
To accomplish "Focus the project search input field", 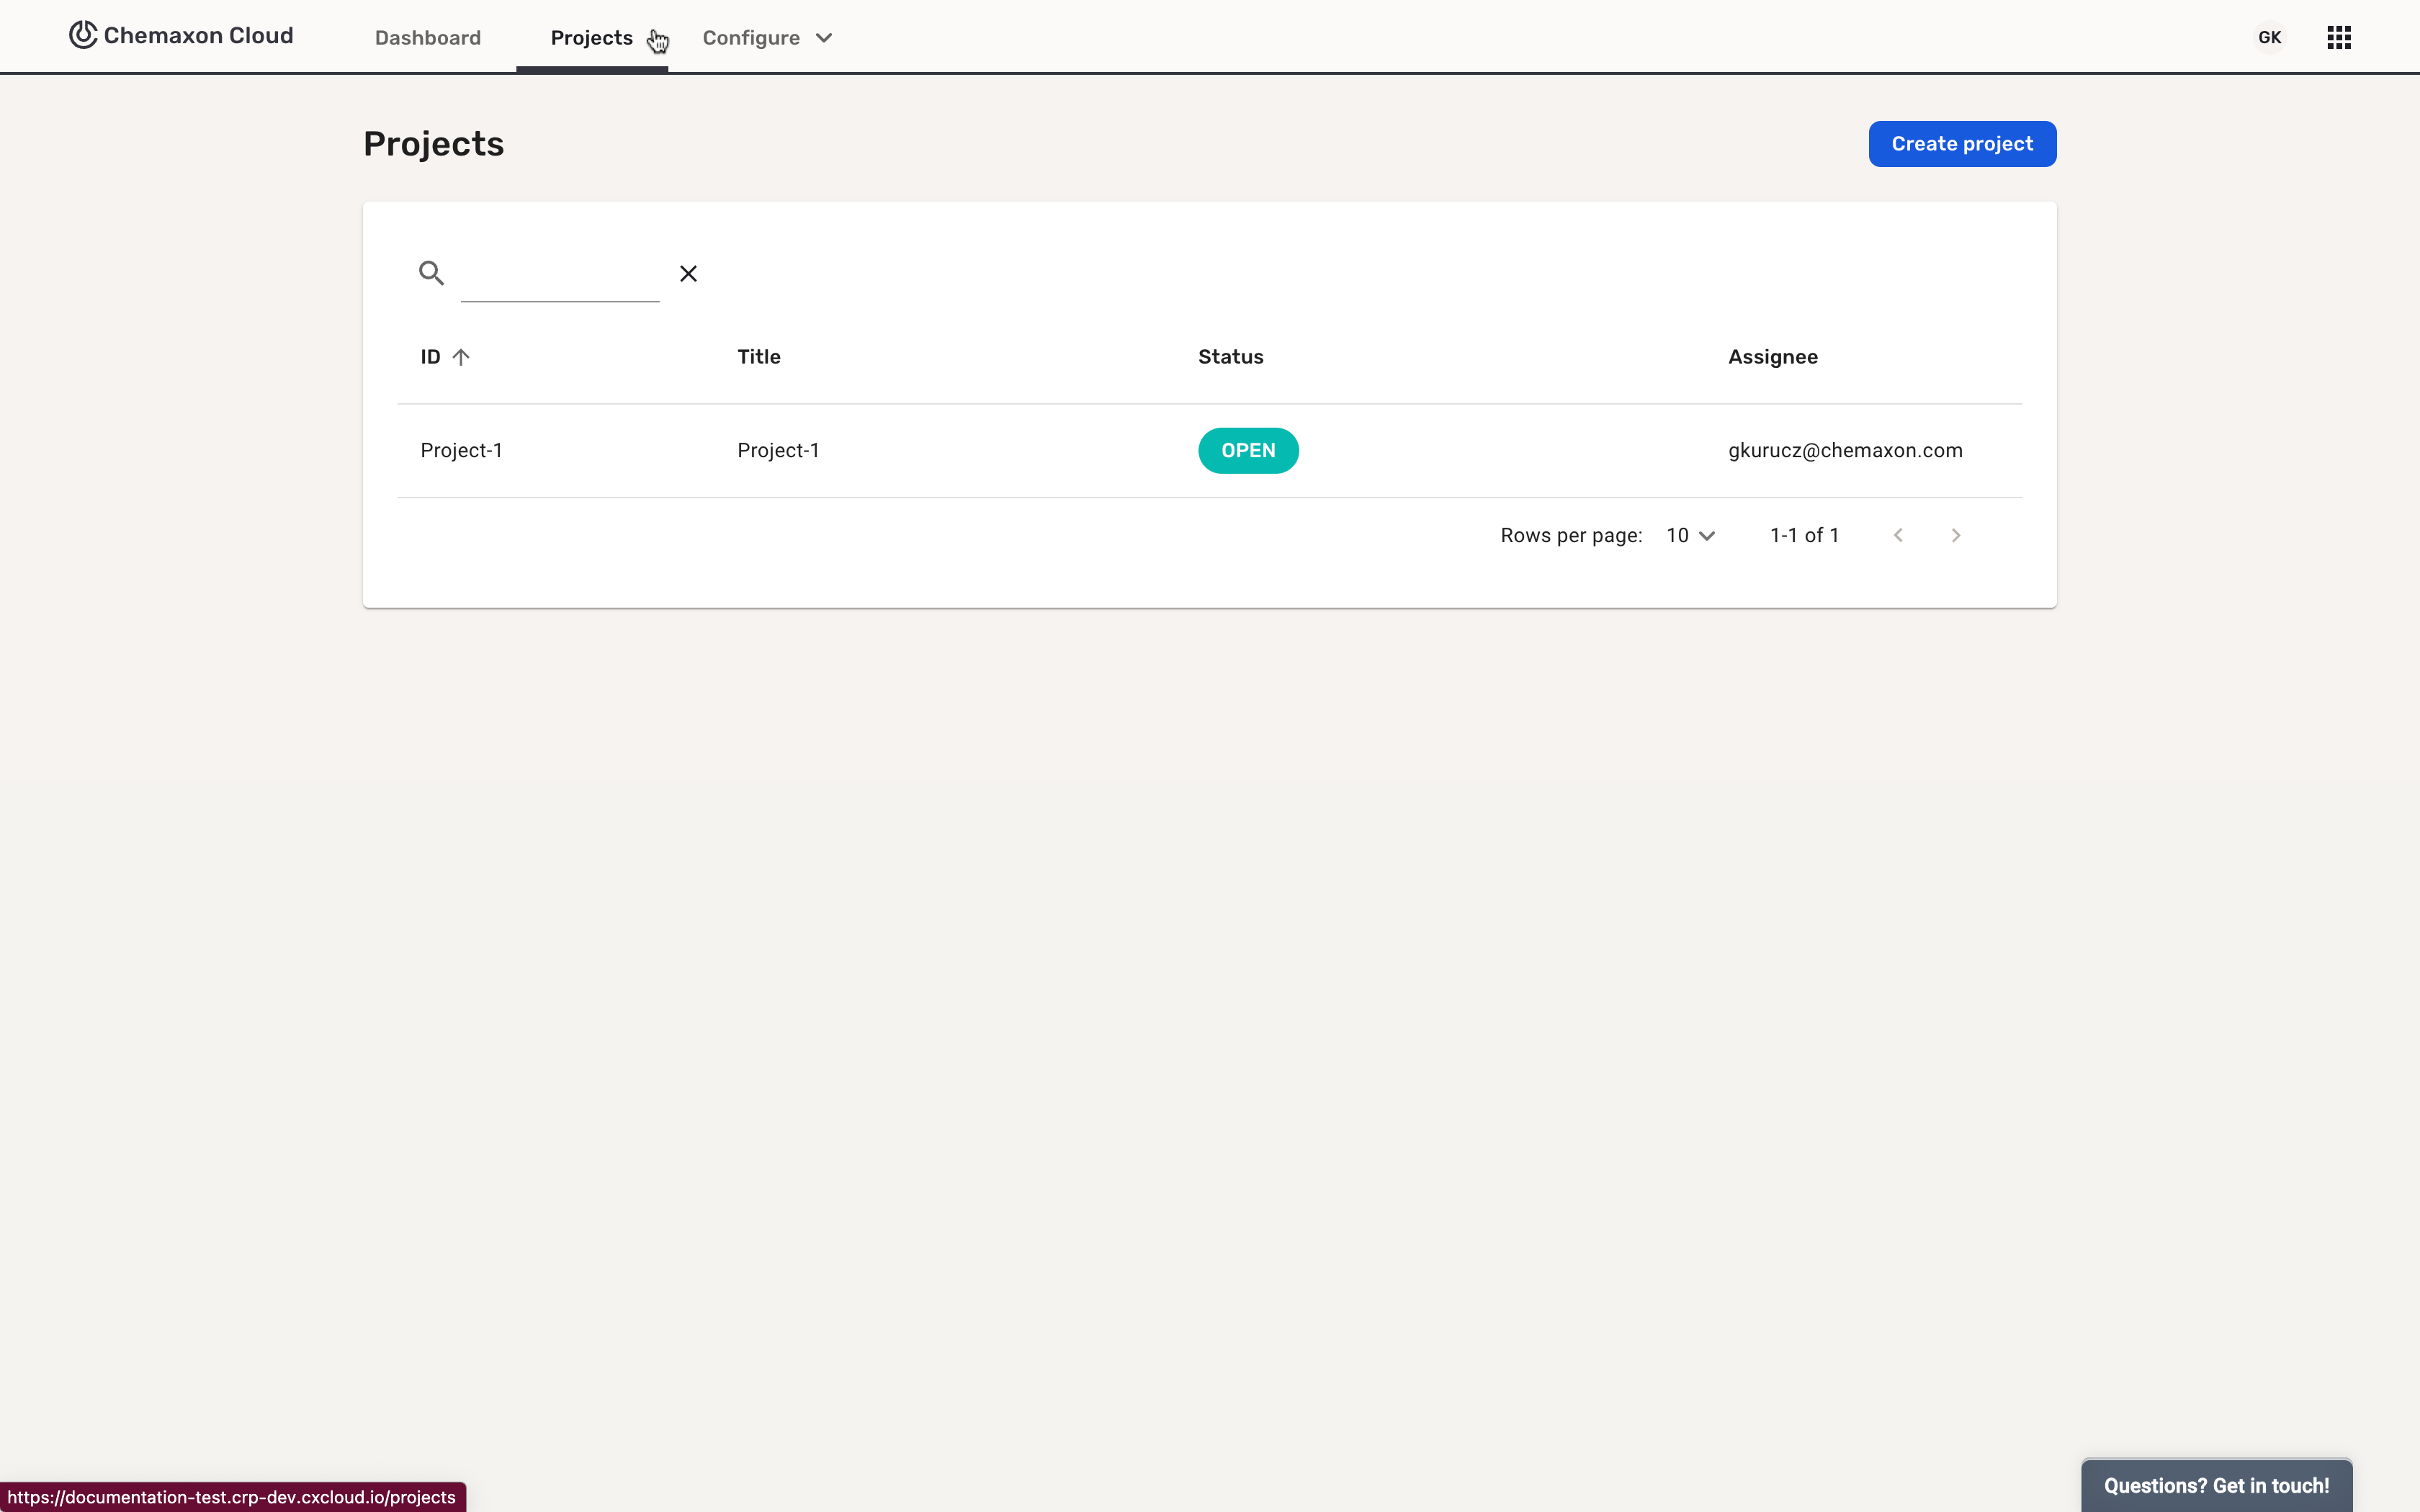I will click(560, 275).
